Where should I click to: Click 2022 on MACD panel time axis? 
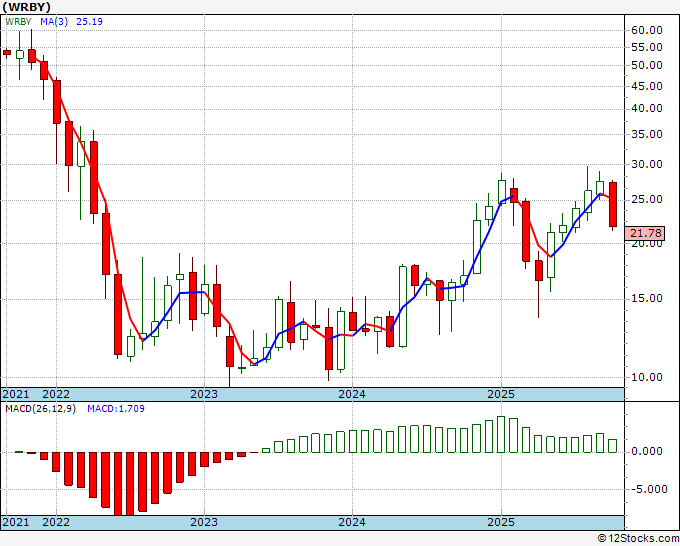coord(56,522)
